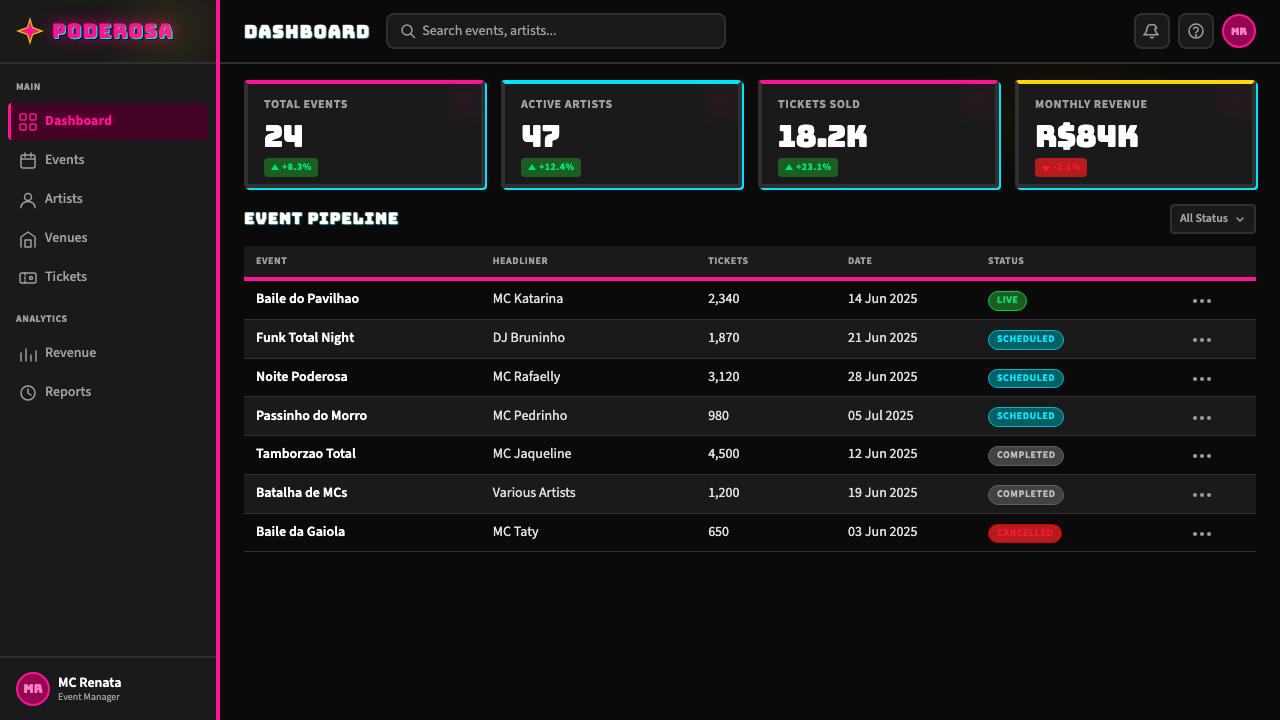Click the Revenue bar chart icon
The height and width of the screenshot is (720, 1280).
point(28,354)
